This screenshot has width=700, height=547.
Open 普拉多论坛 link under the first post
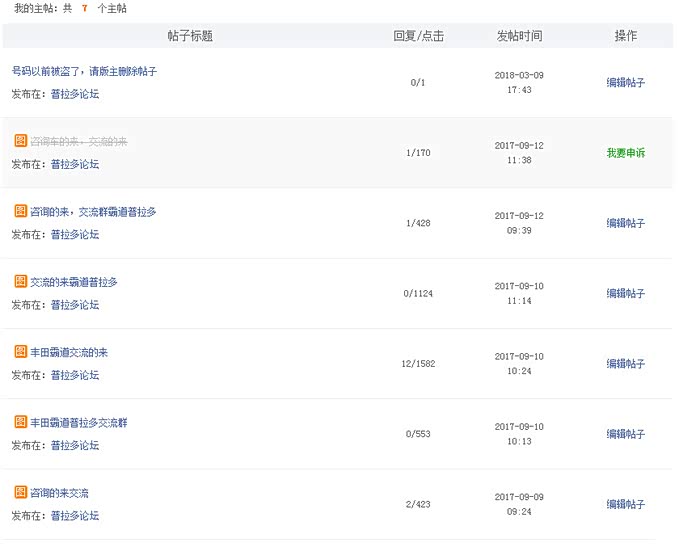click(x=75, y=94)
